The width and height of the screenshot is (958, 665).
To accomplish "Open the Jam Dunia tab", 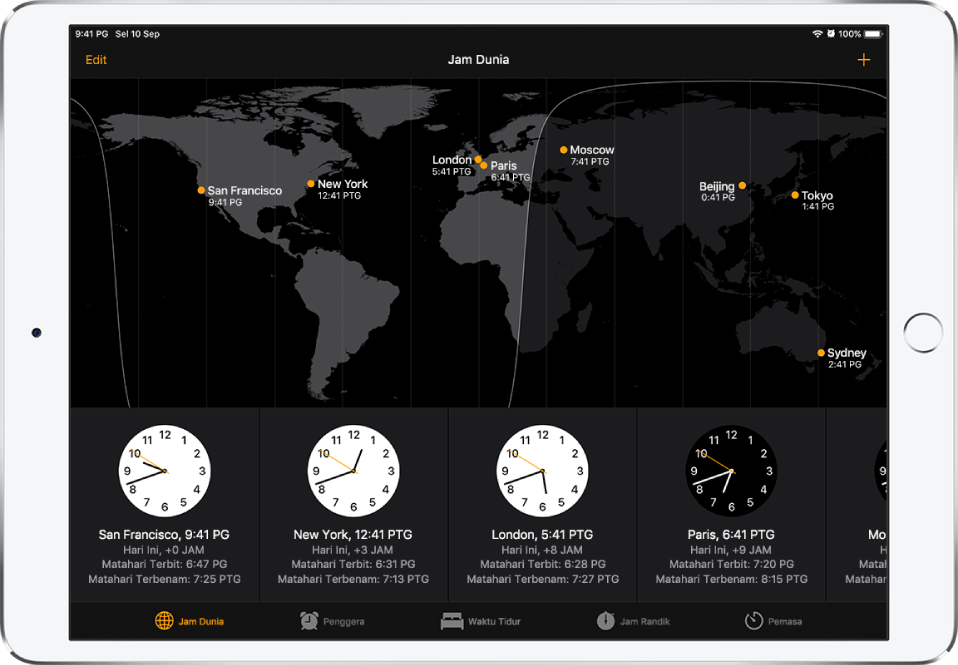I will pos(189,621).
